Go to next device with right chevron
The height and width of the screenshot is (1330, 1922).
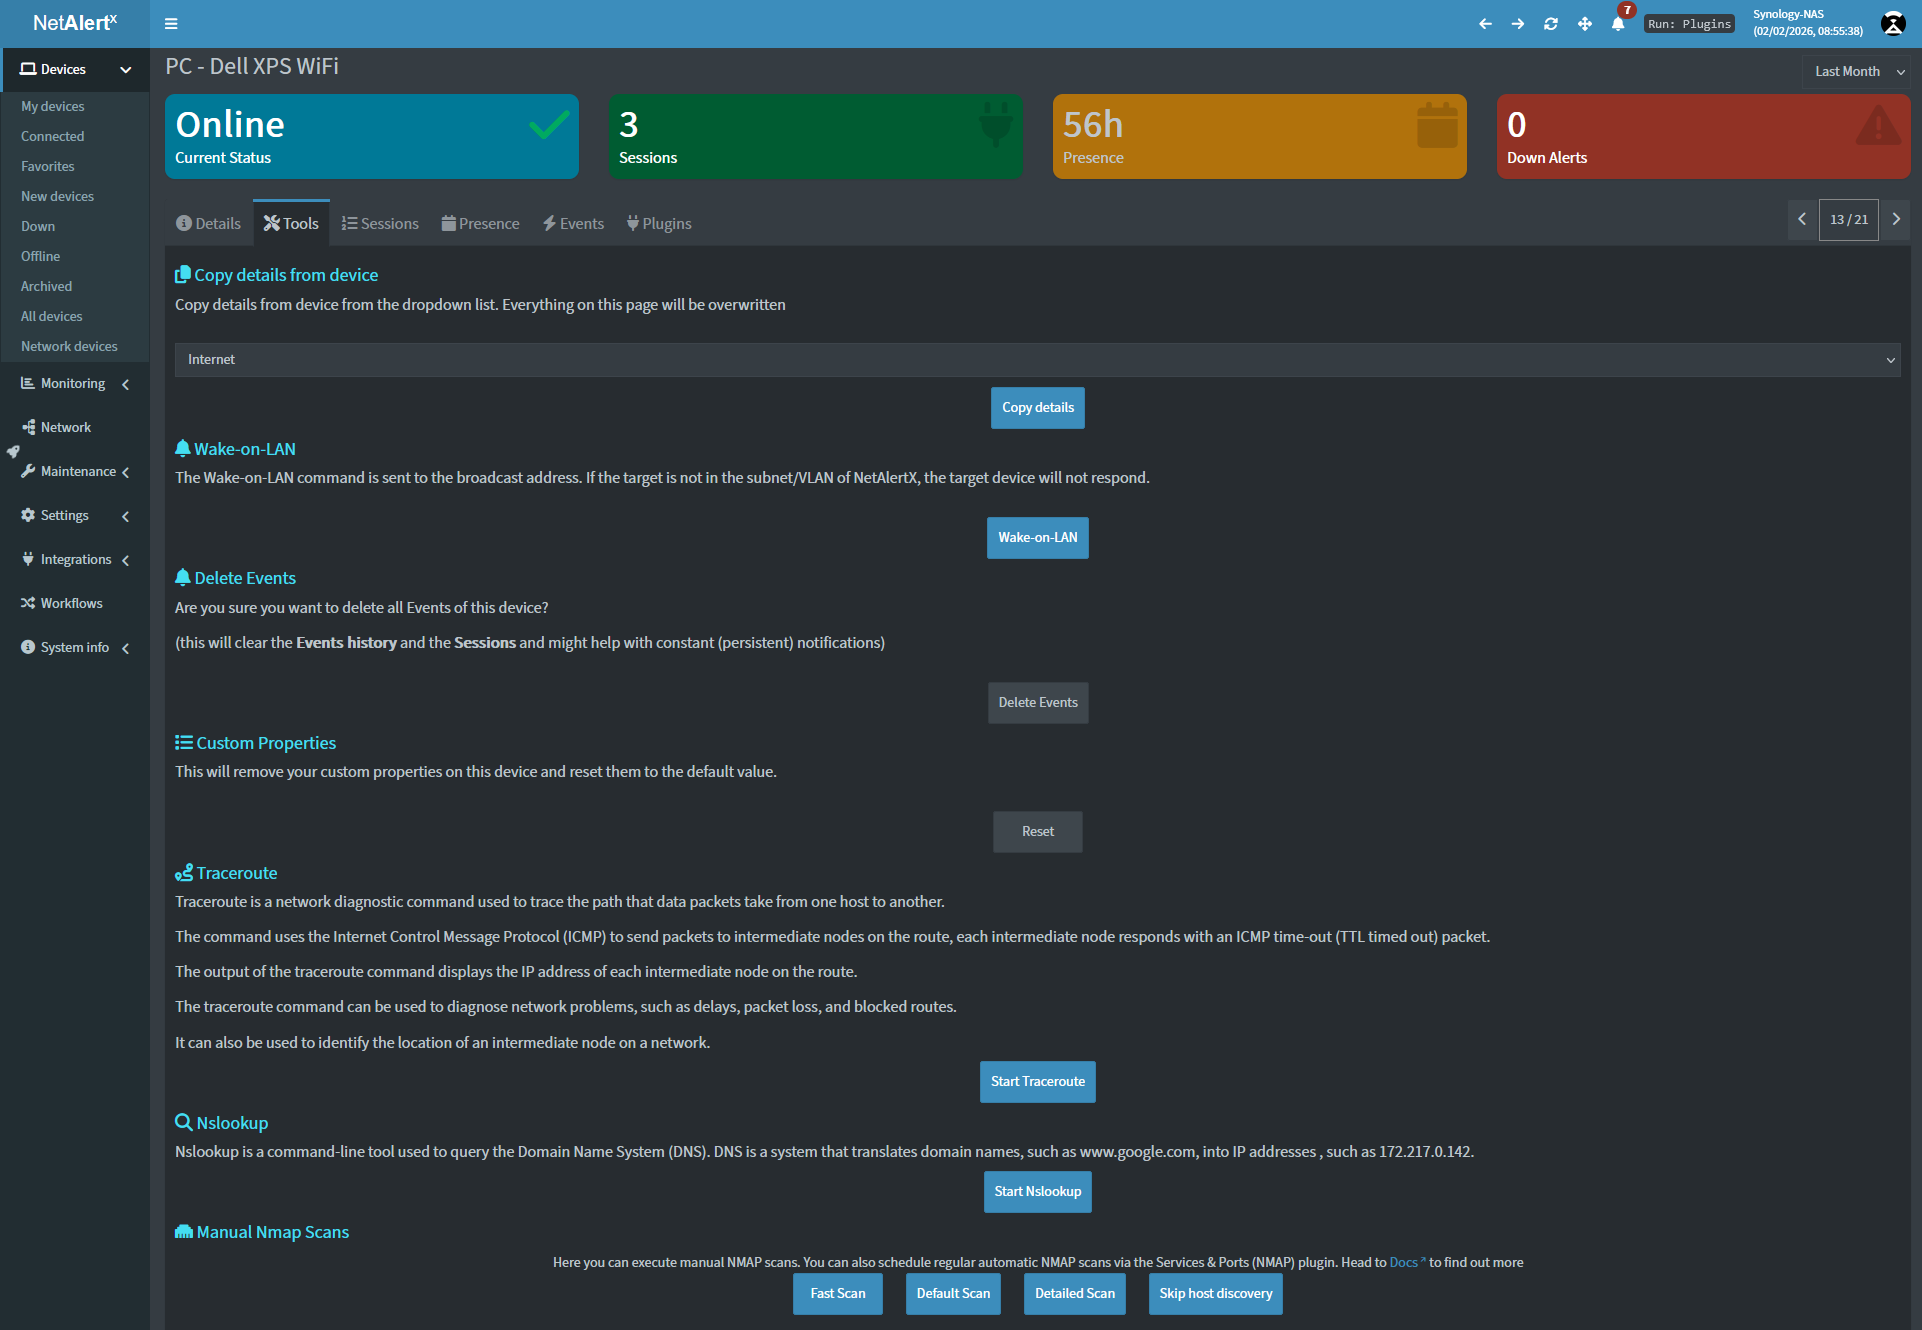[1896, 219]
